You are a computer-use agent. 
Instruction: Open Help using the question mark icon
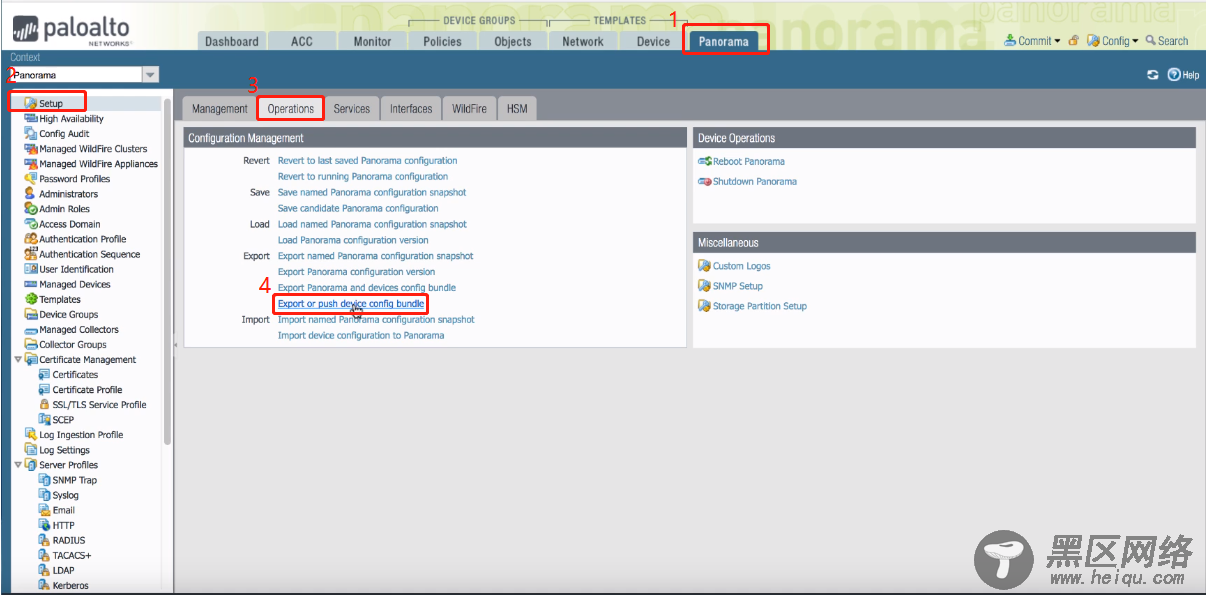pos(1174,75)
